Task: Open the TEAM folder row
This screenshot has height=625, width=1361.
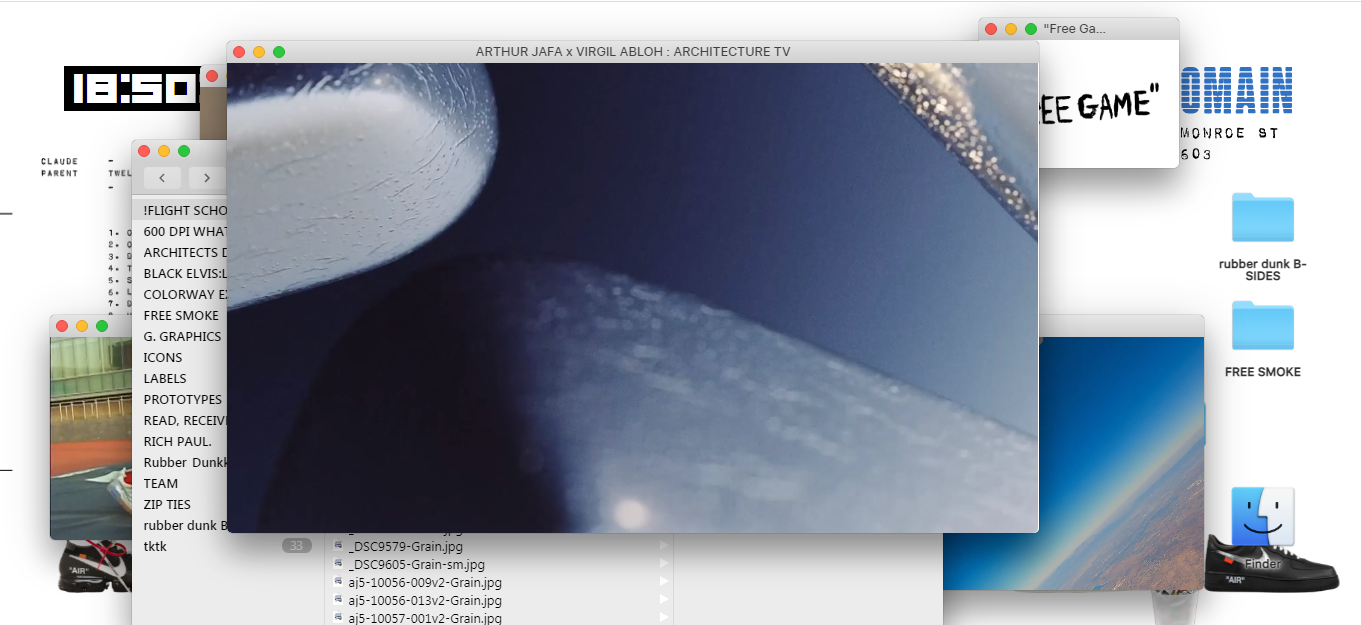Action: 180,483
